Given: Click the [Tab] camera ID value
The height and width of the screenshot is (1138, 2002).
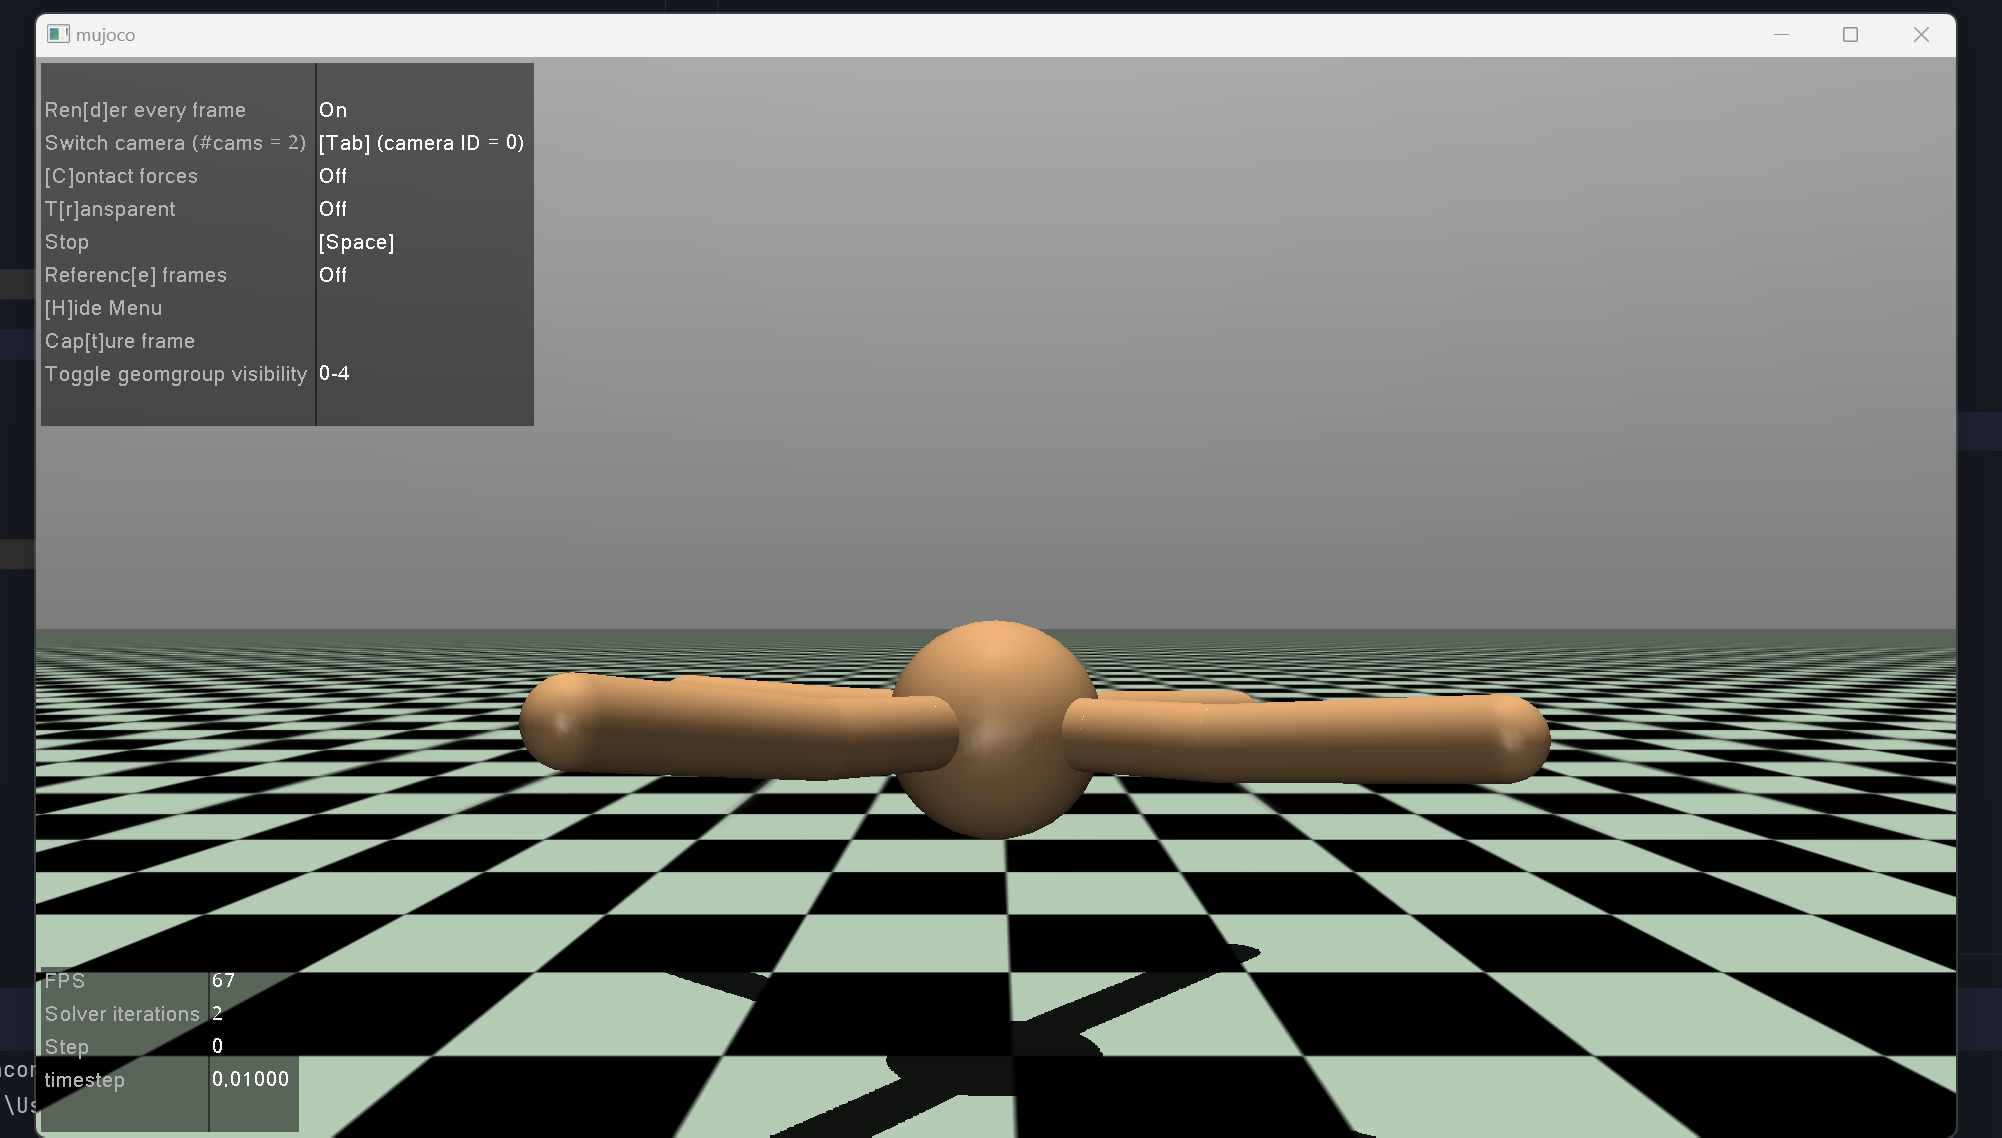Looking at the screenshot, I should click(x=421, y=143).
